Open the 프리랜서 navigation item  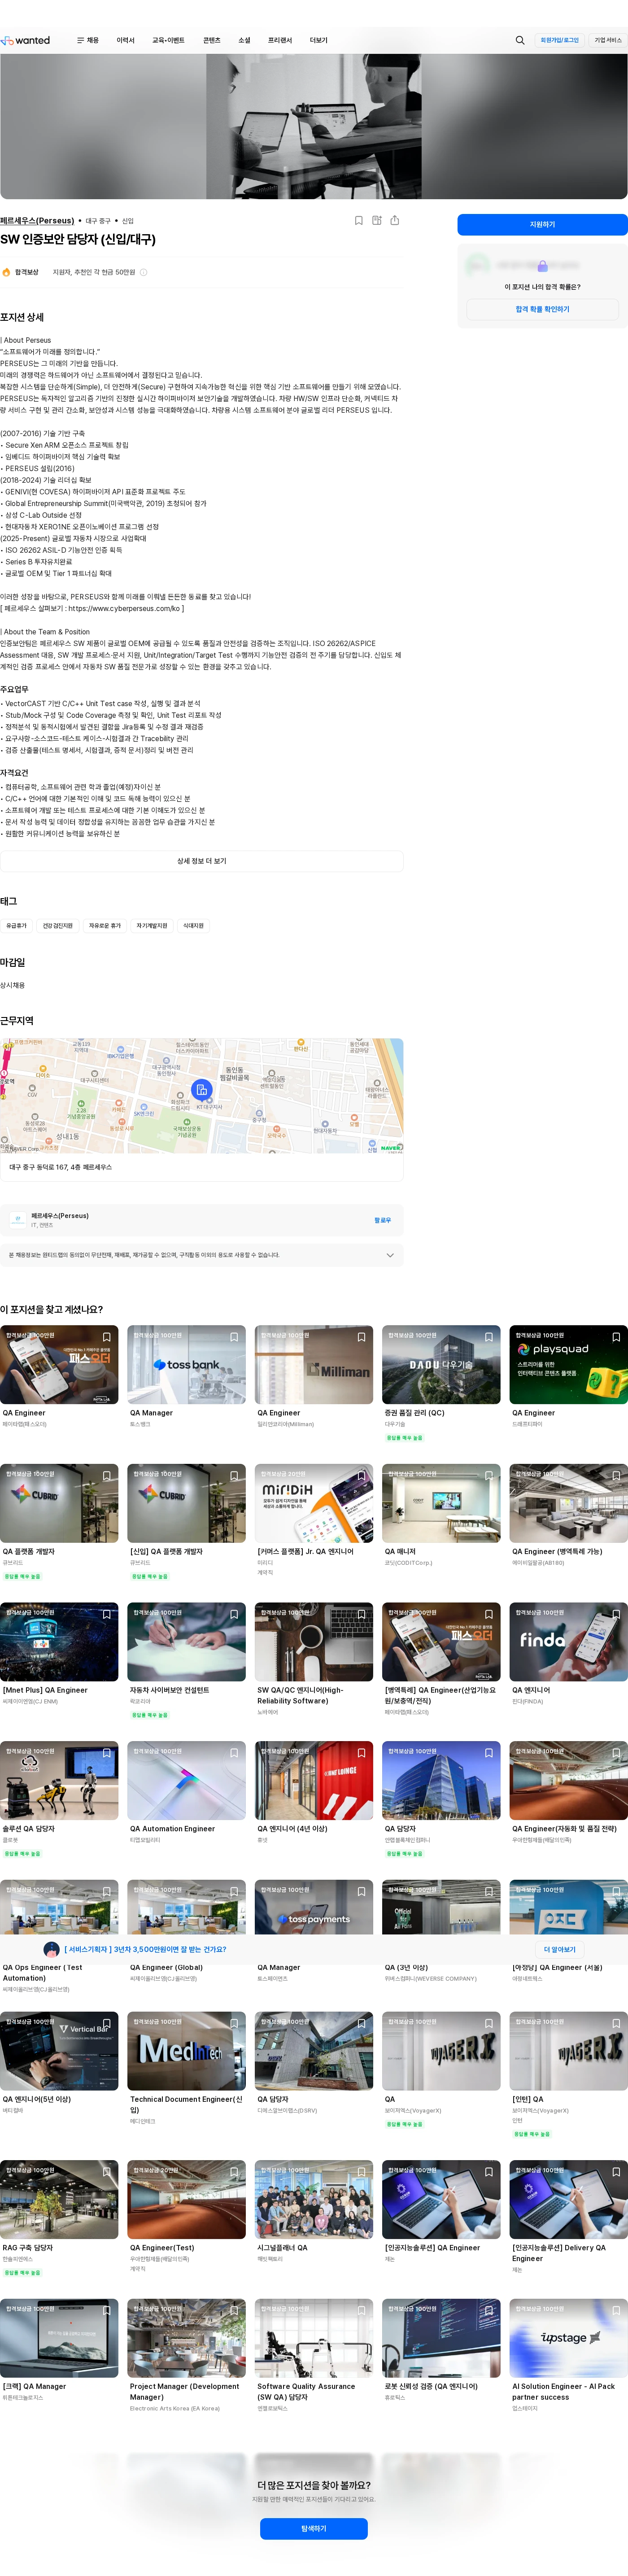[280, 40]
